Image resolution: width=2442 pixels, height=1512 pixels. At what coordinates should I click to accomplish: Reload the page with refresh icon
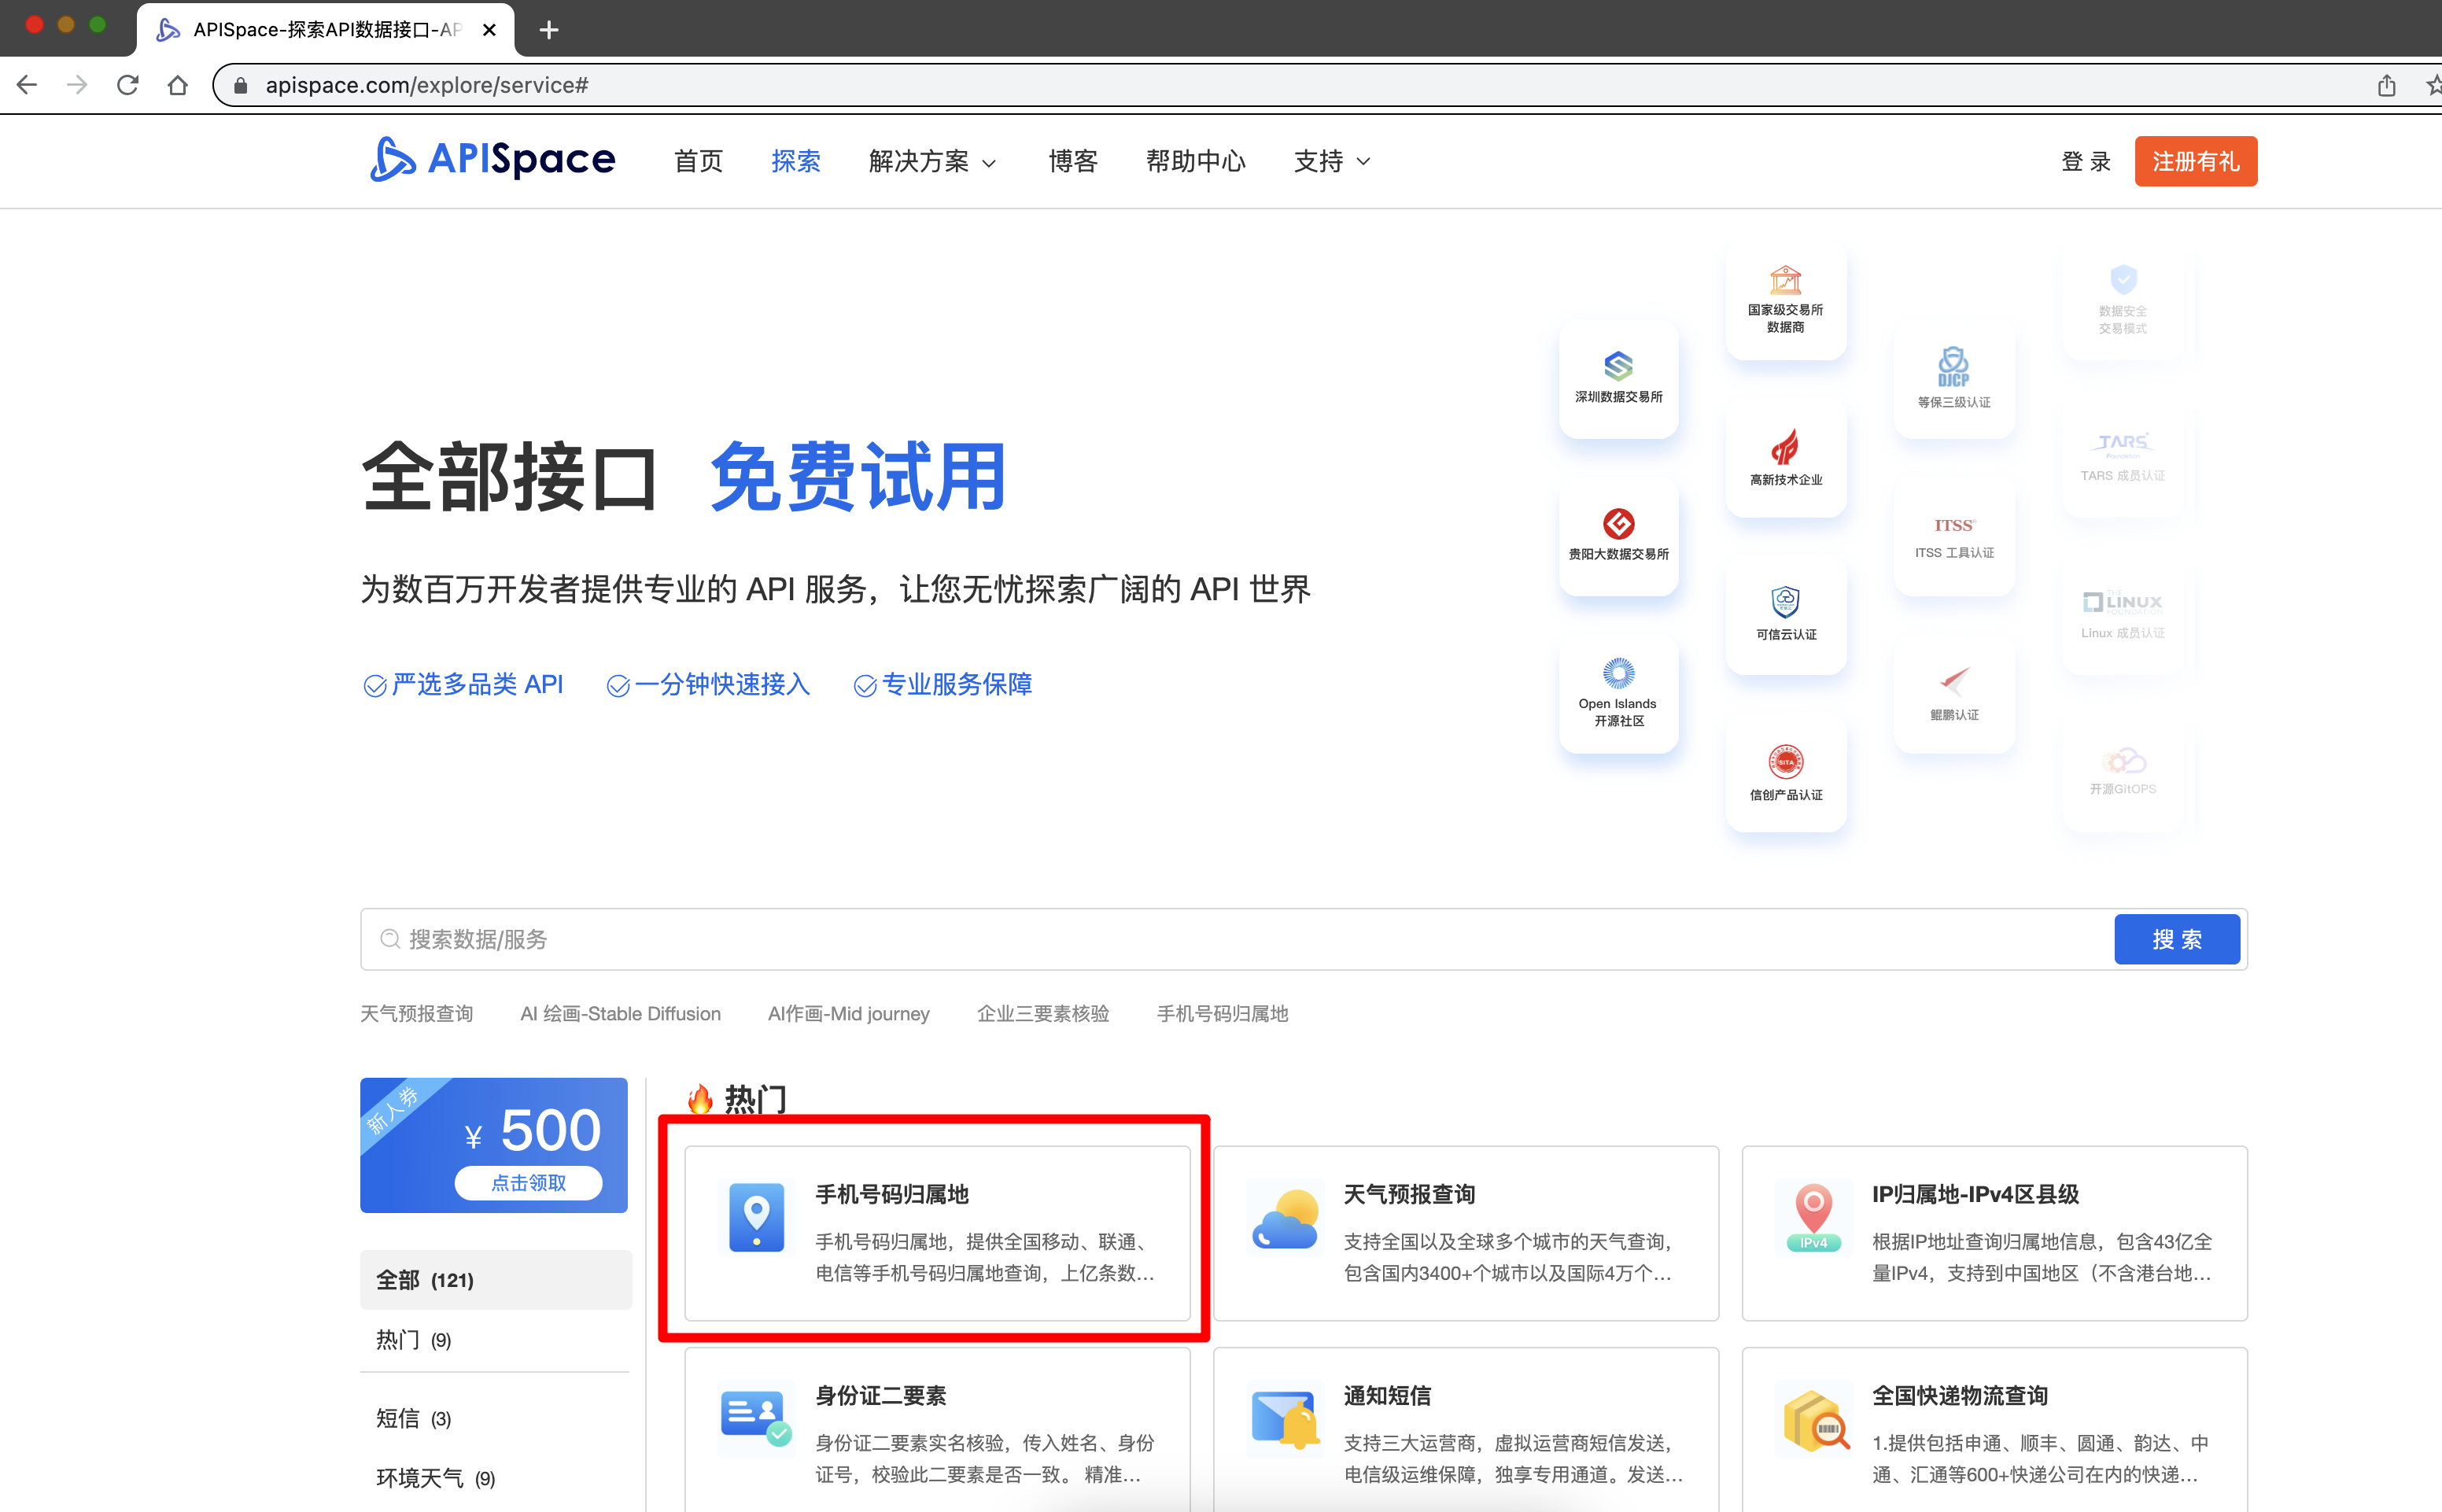(127, 85)
